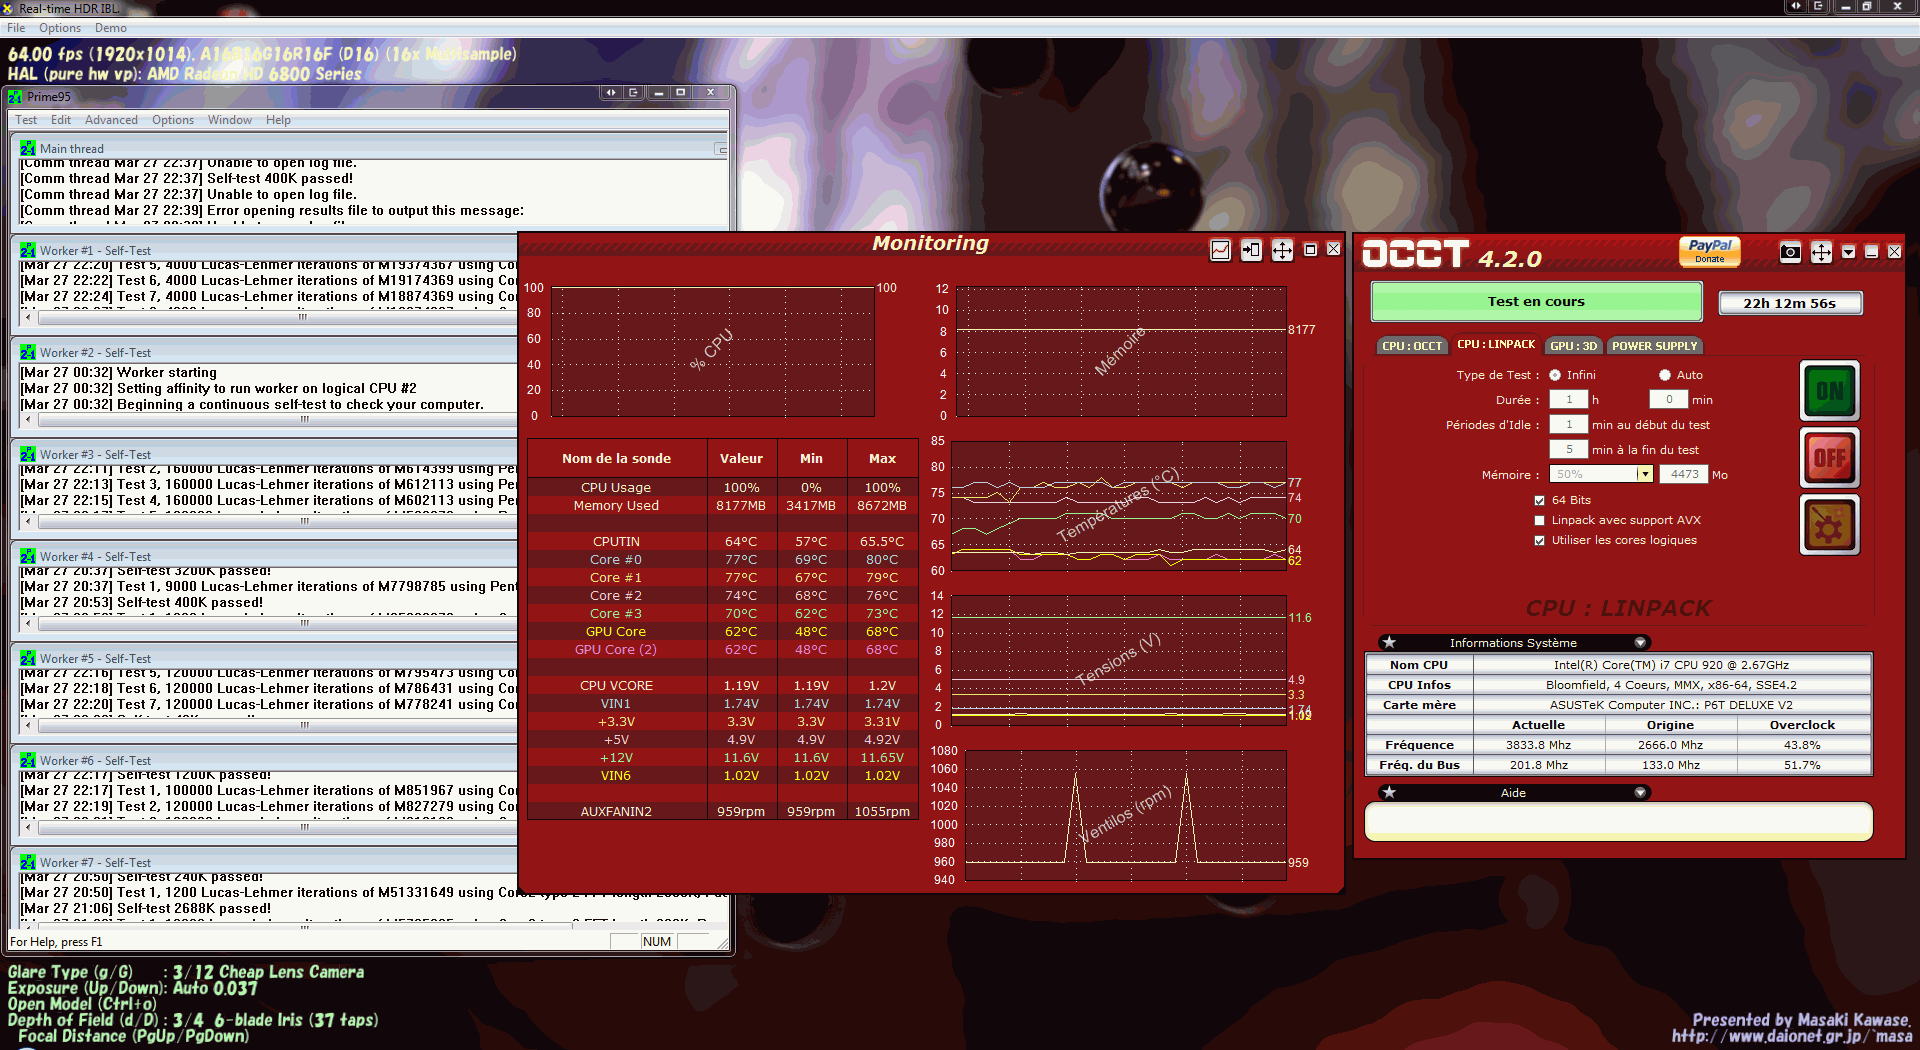
Task: Click the PayPal Donate button in OCCT
Action: click(x=1709, y=251)
